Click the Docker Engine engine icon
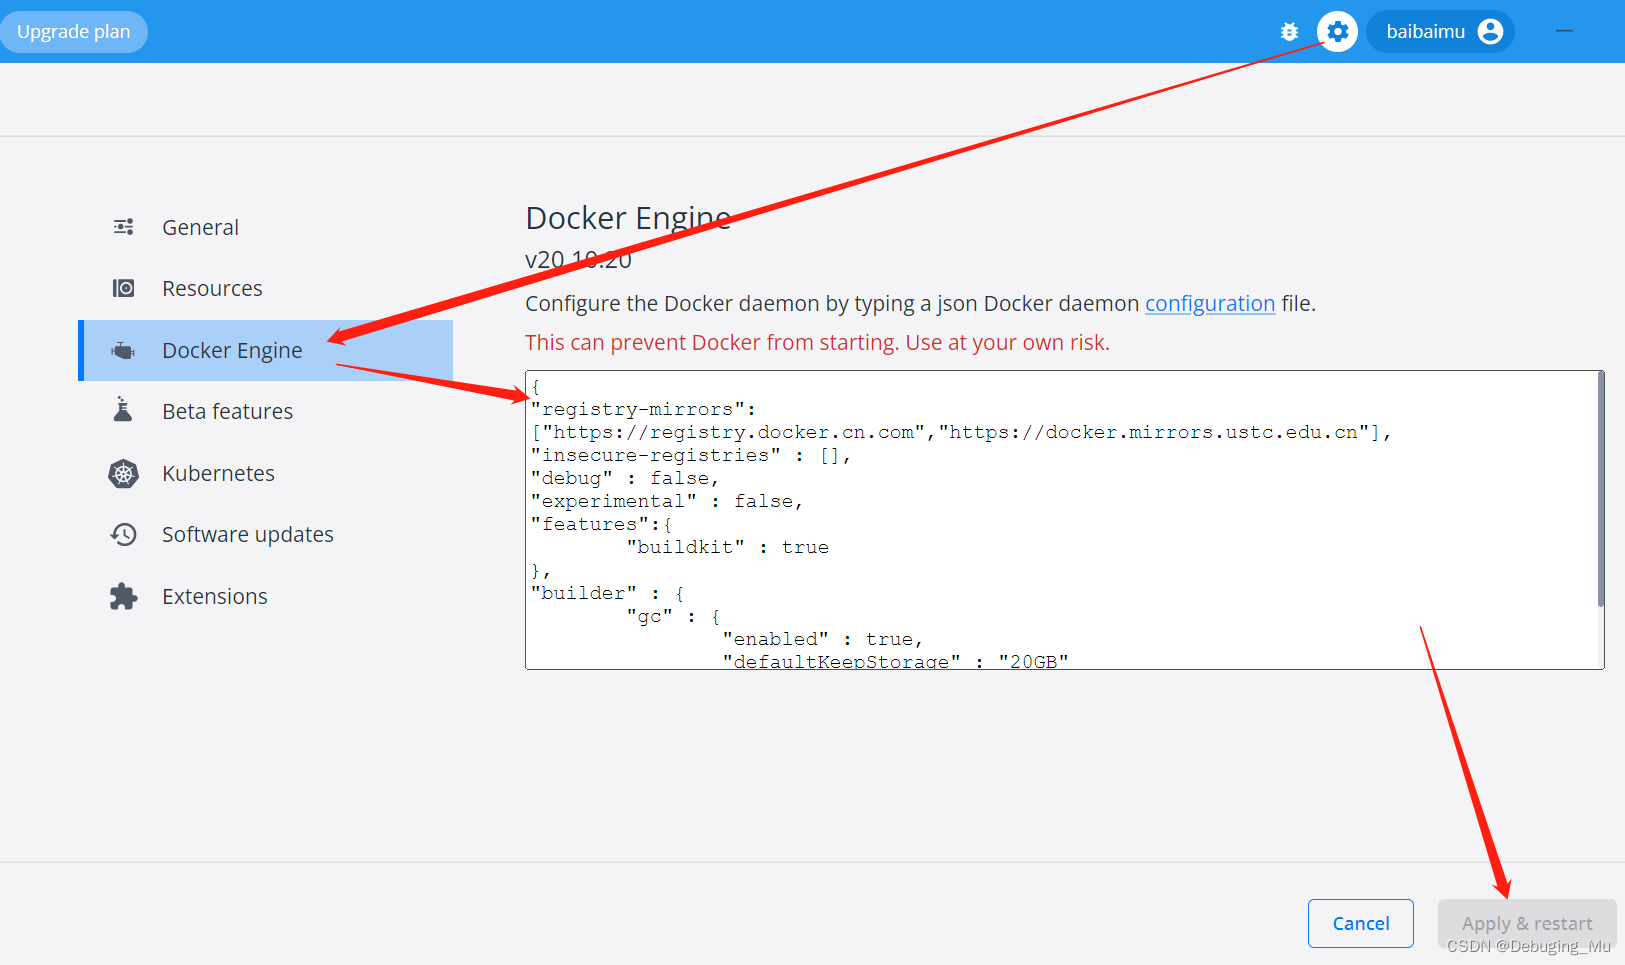This screenshot has width=1625, height=965. click(x=123, y=350)
